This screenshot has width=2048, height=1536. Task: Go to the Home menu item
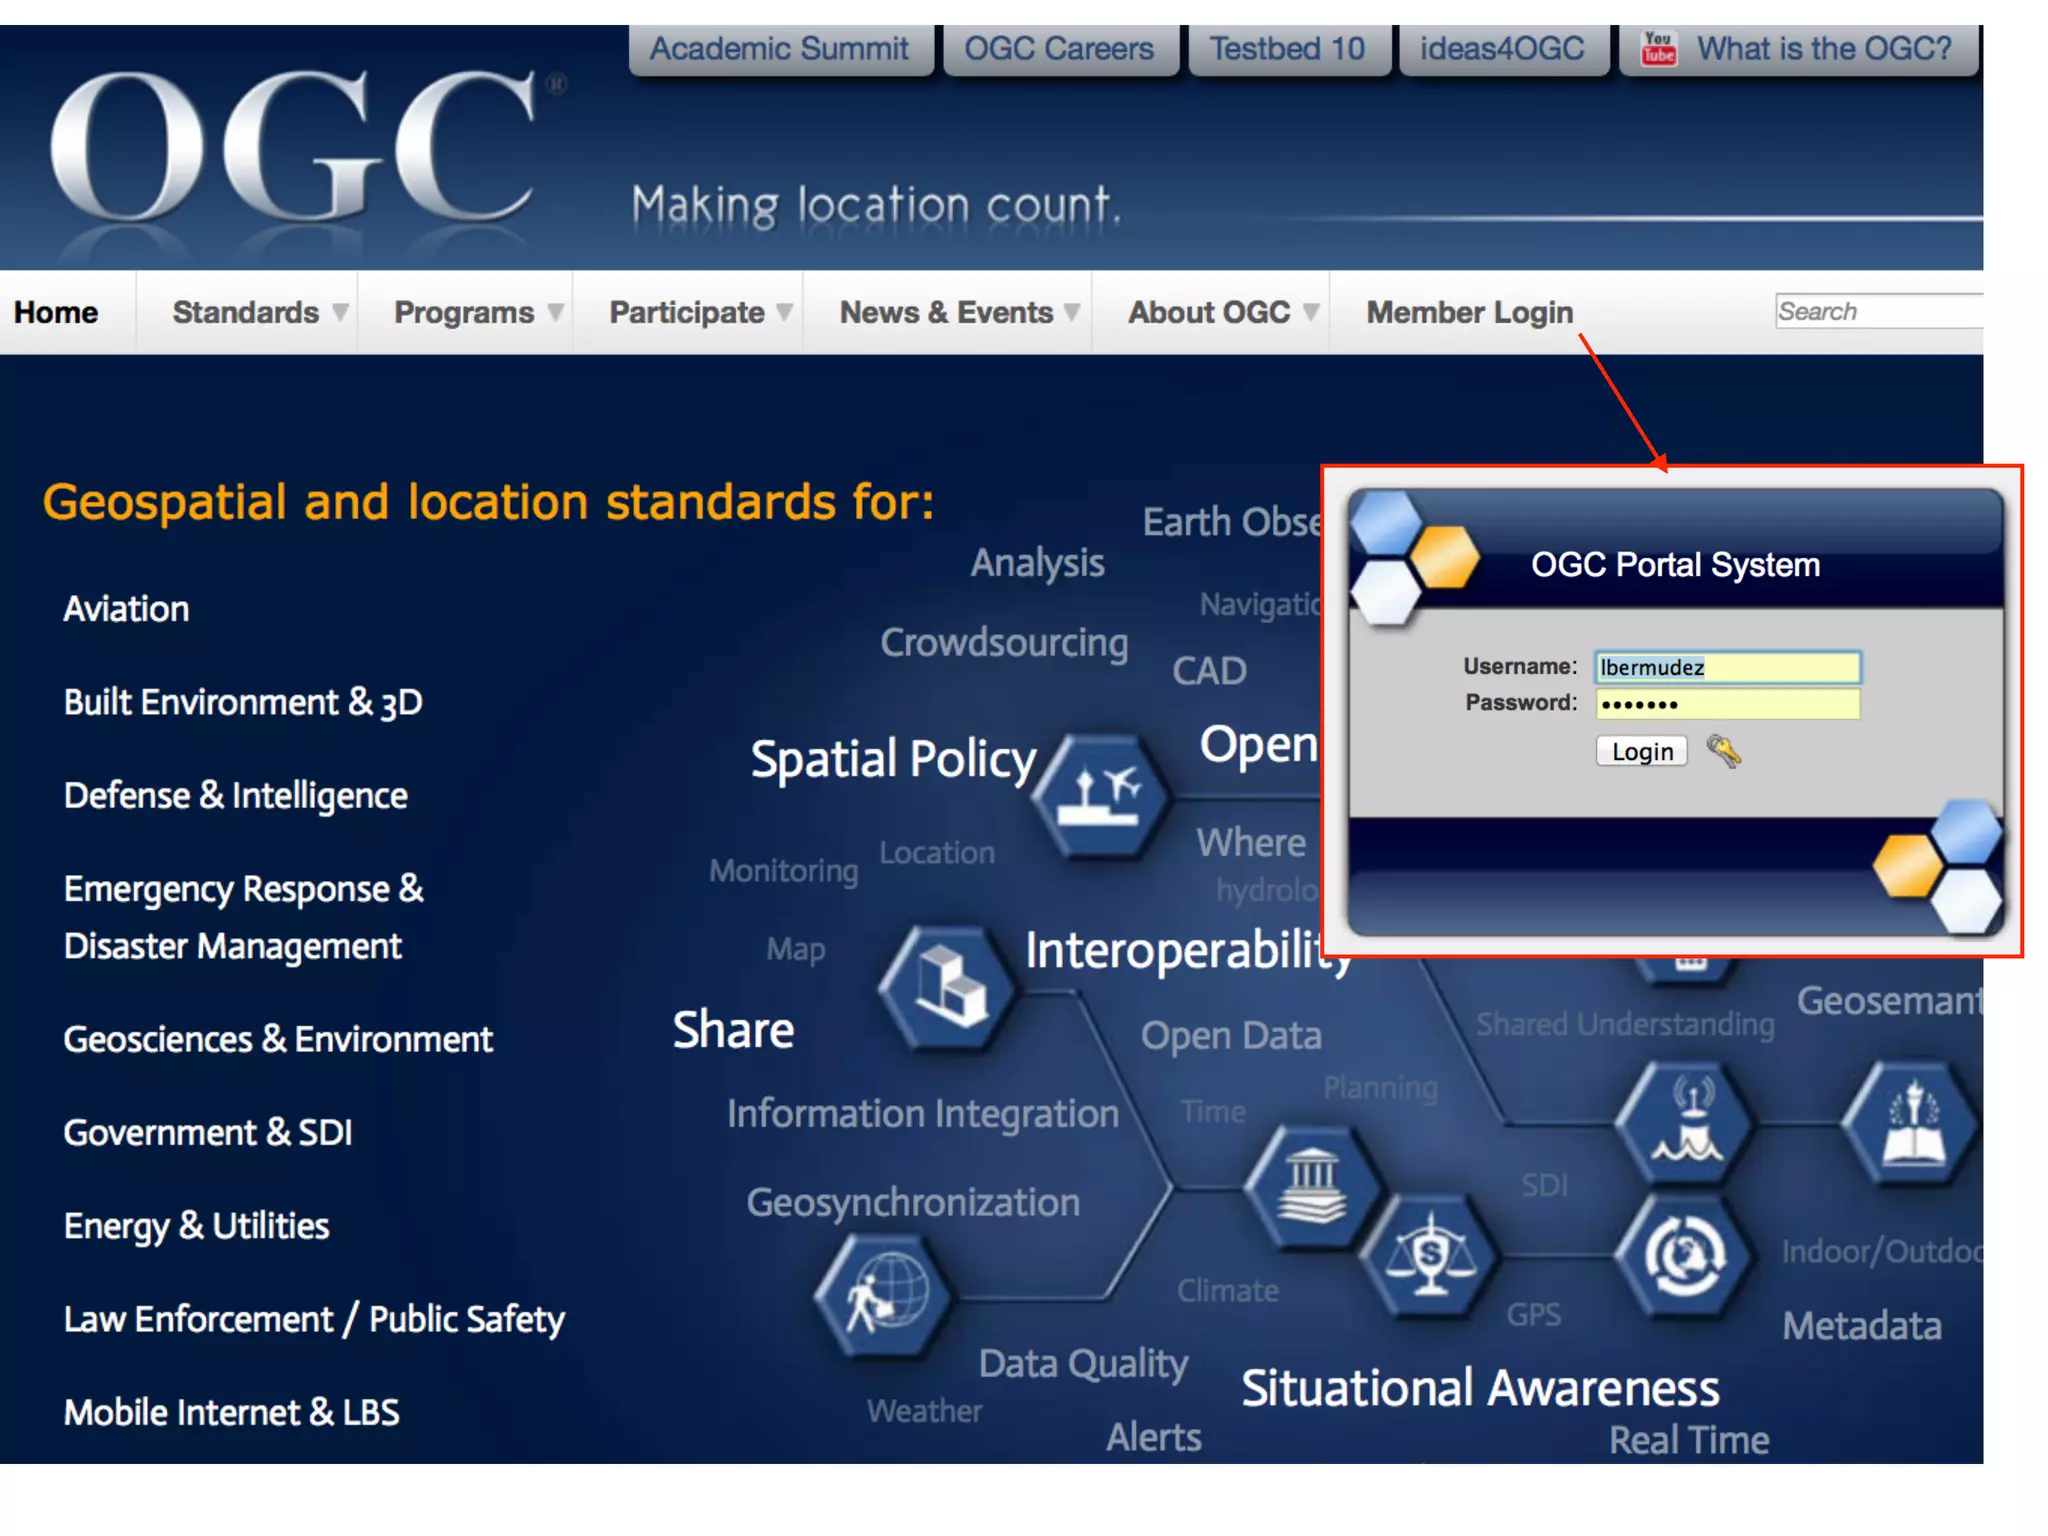pyautogui.click(x=56, y=313)
